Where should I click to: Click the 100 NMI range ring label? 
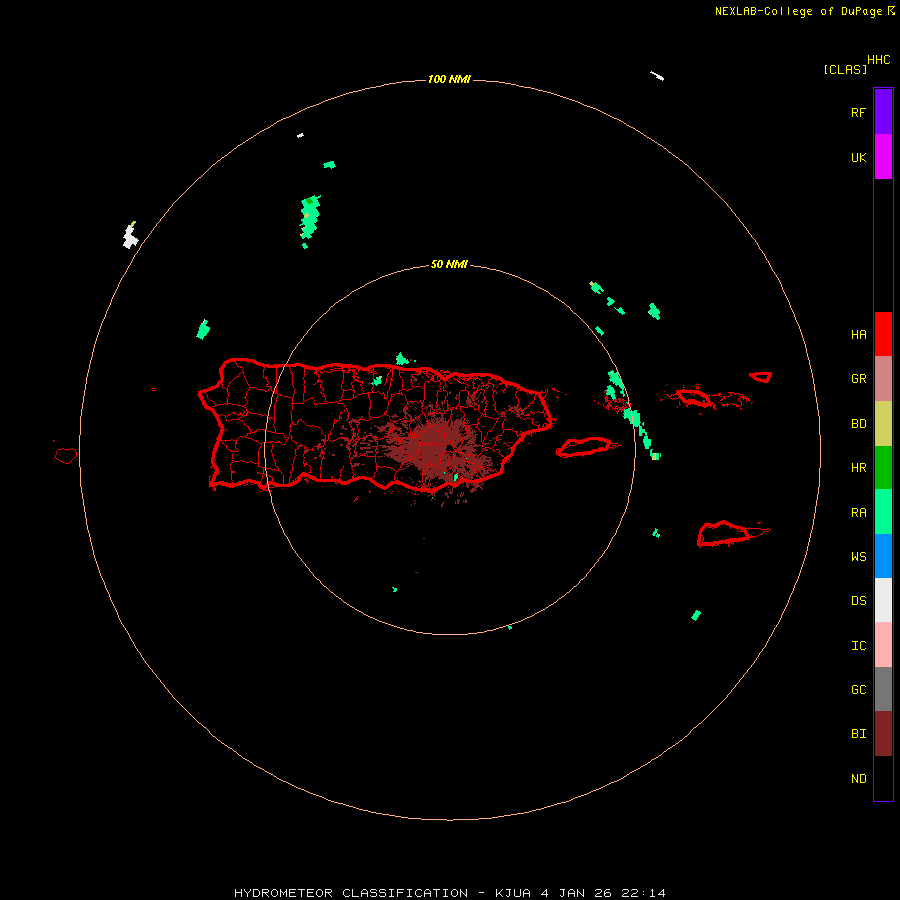click(x=449, y=79)
